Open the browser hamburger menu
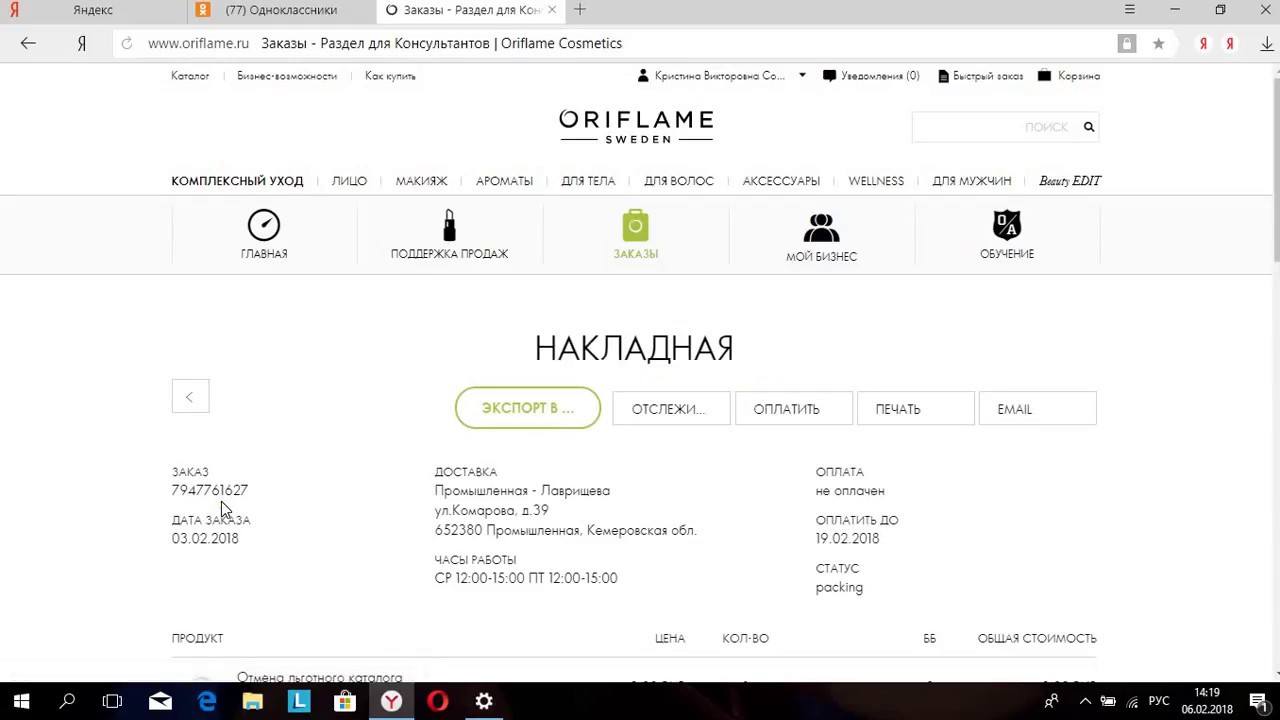 pyautogui.click(x=1130, y=10)
